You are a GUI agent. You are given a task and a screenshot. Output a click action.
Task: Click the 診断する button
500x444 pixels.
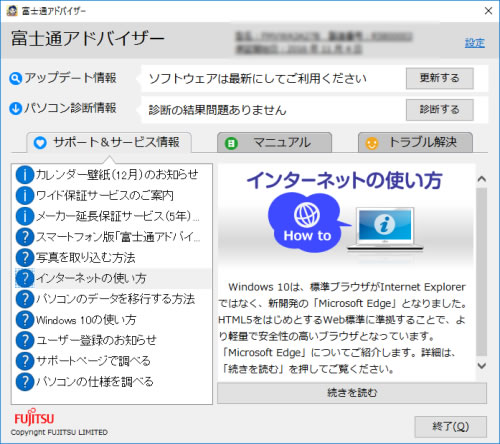[440, 110]
